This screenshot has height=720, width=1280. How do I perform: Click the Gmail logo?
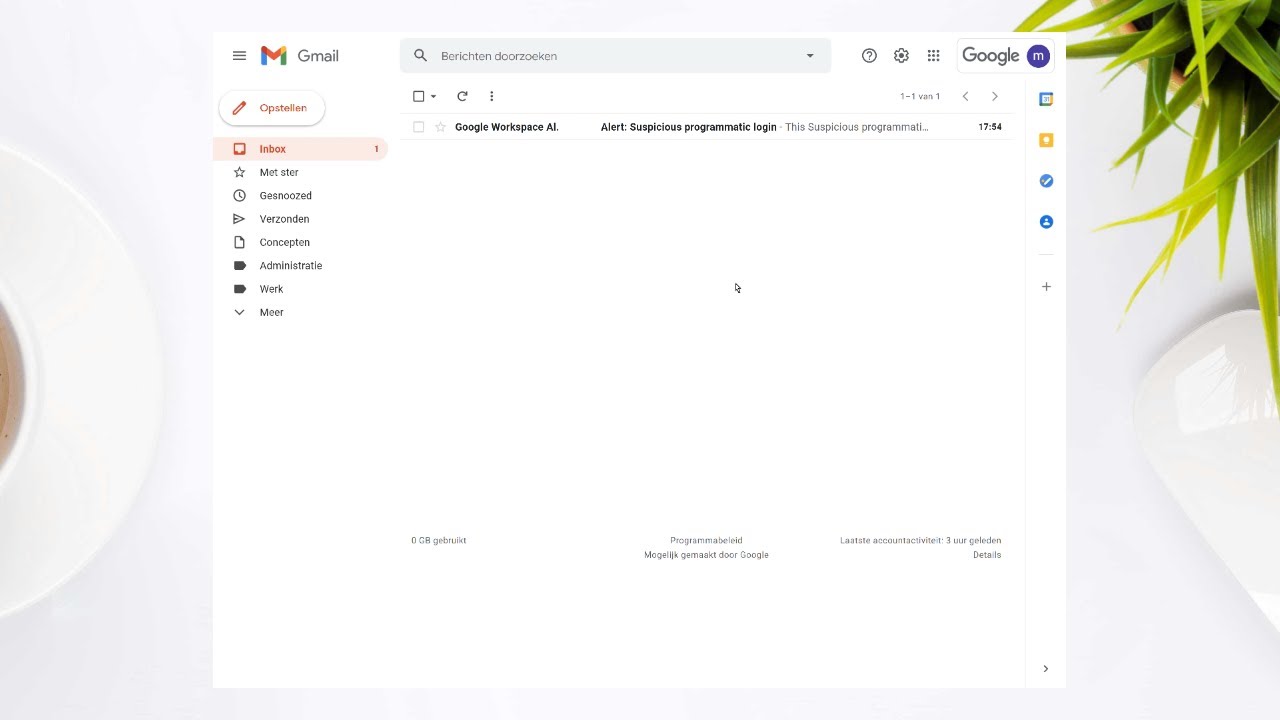tap(299, 56)
